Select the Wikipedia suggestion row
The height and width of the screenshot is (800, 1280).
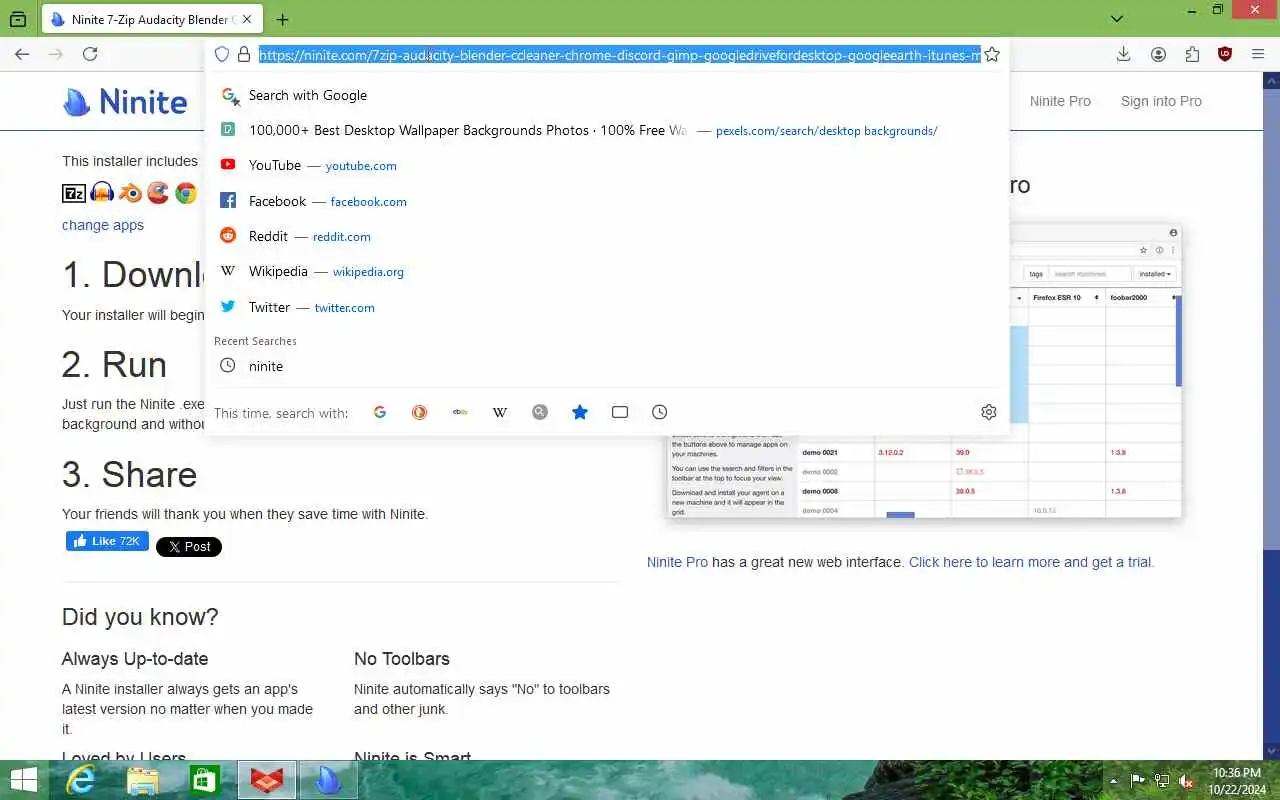[607, 271]
